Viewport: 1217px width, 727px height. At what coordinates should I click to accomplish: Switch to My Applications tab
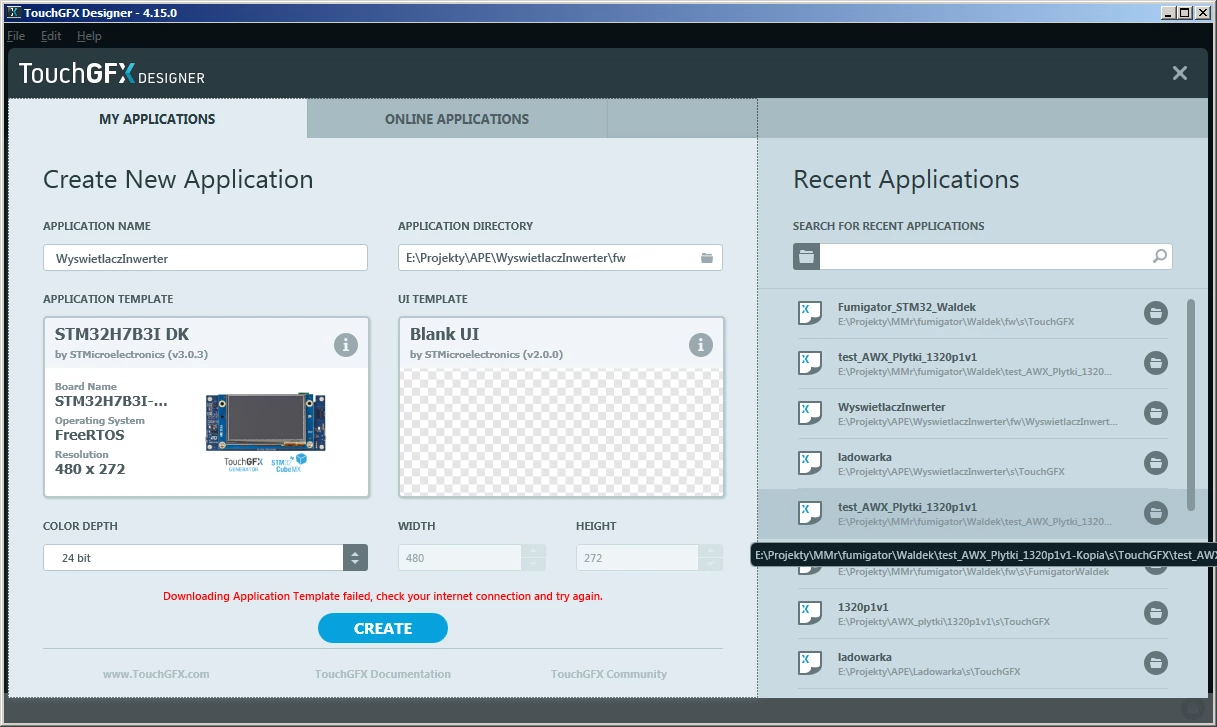click(157, 119)
